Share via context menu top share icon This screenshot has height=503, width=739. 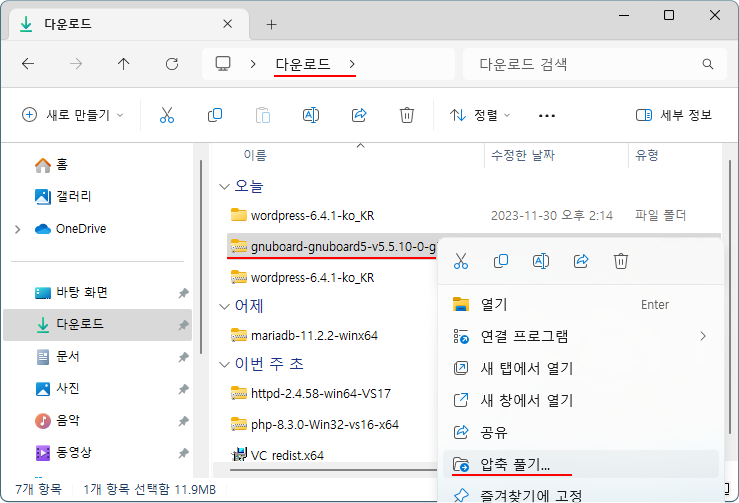581,261
